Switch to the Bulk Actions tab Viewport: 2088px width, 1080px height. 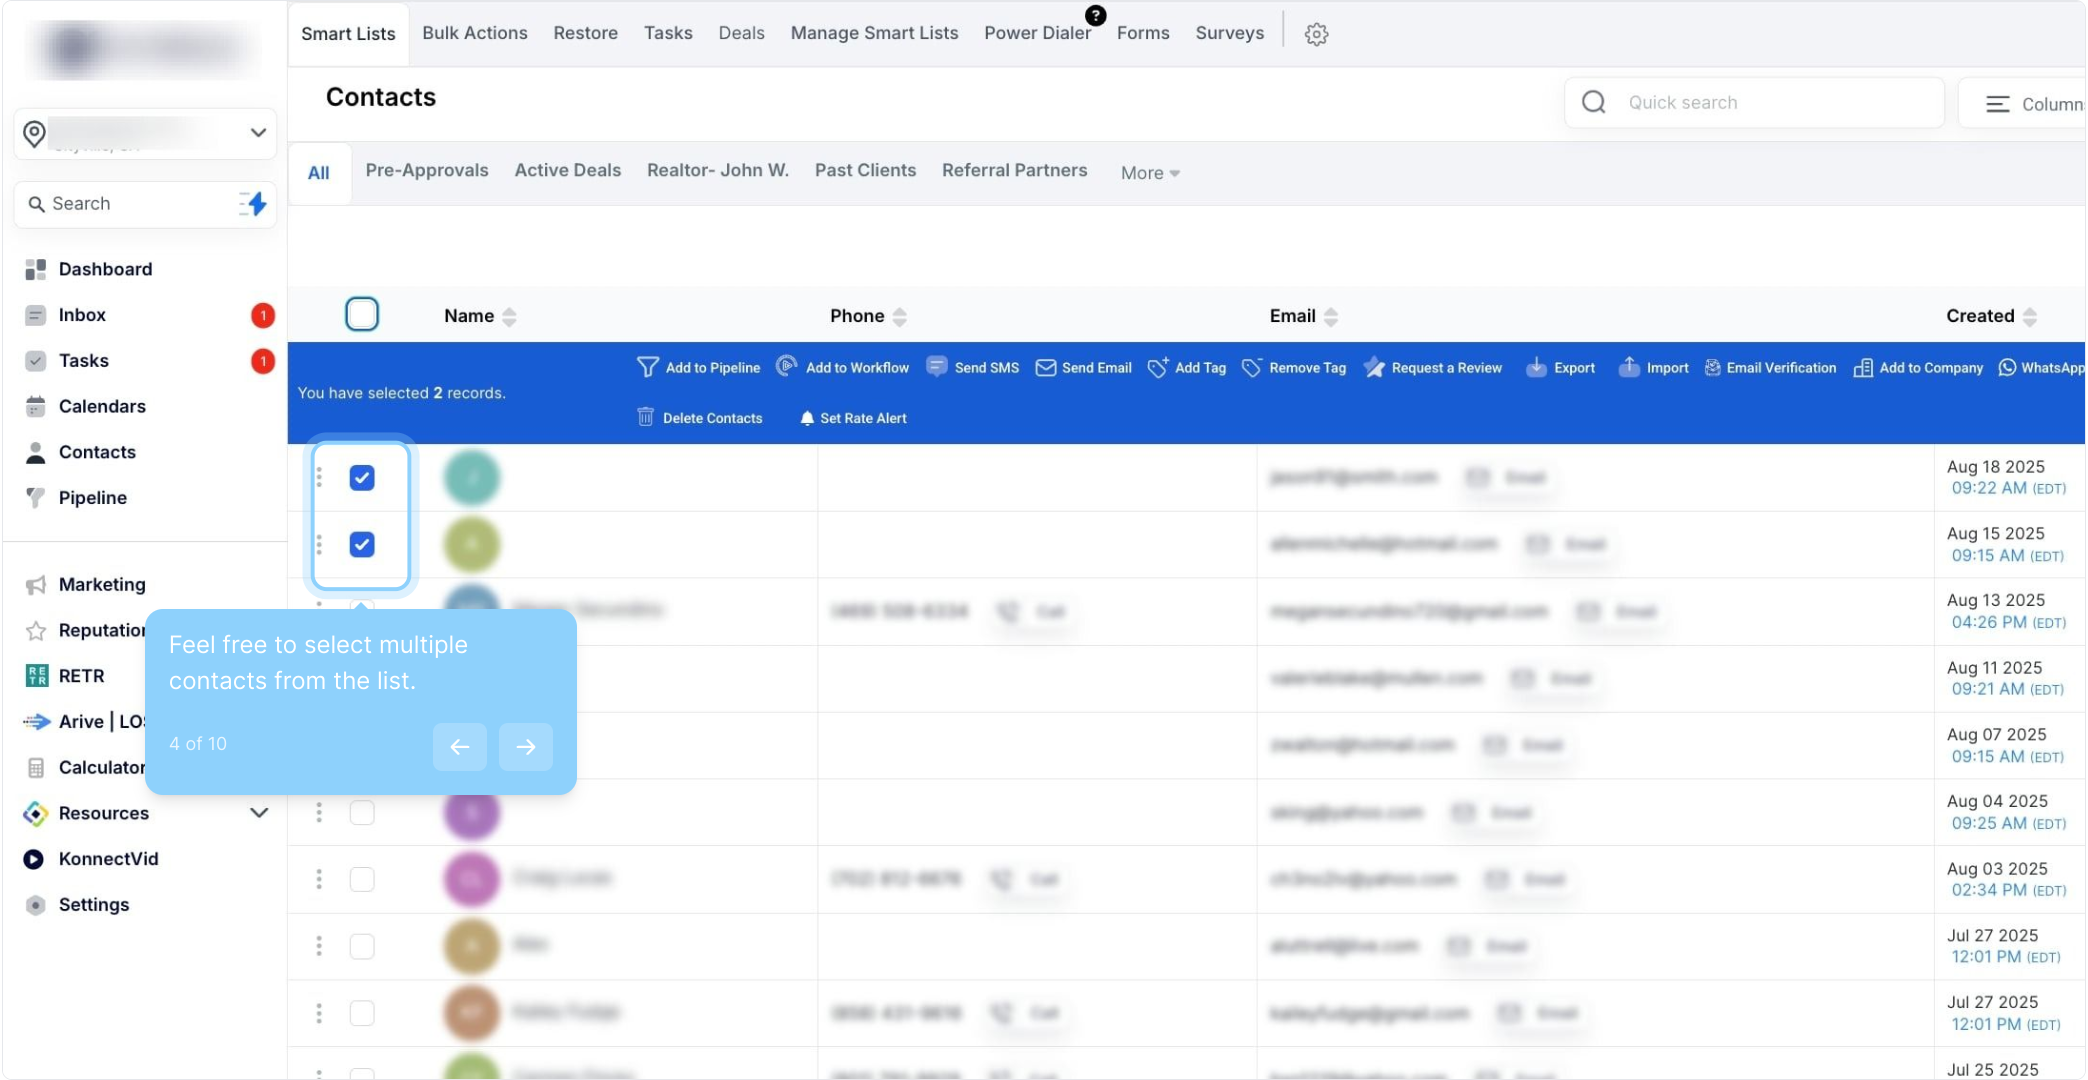474,33
